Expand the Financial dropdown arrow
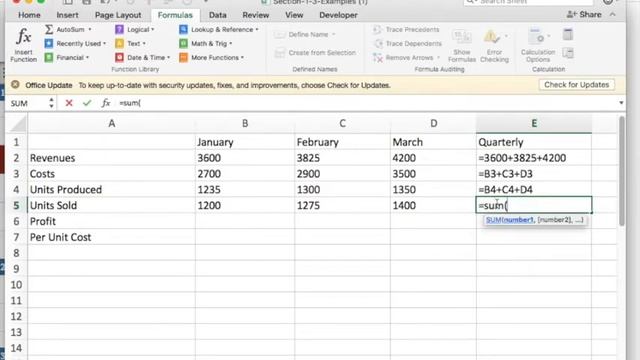 [87, 58]
